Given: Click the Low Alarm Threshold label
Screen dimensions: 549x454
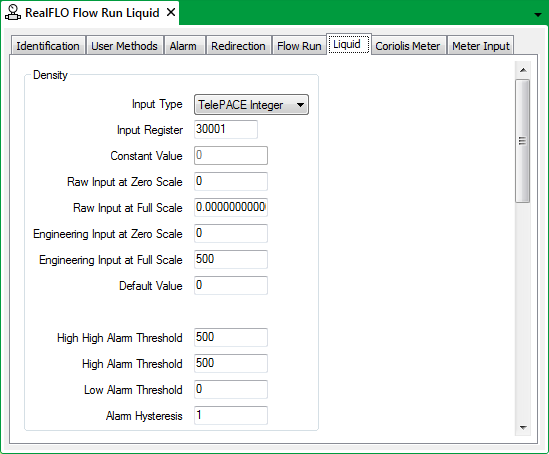Looking at the screenshot, I should pyautogui.click(x=133, y=390).
